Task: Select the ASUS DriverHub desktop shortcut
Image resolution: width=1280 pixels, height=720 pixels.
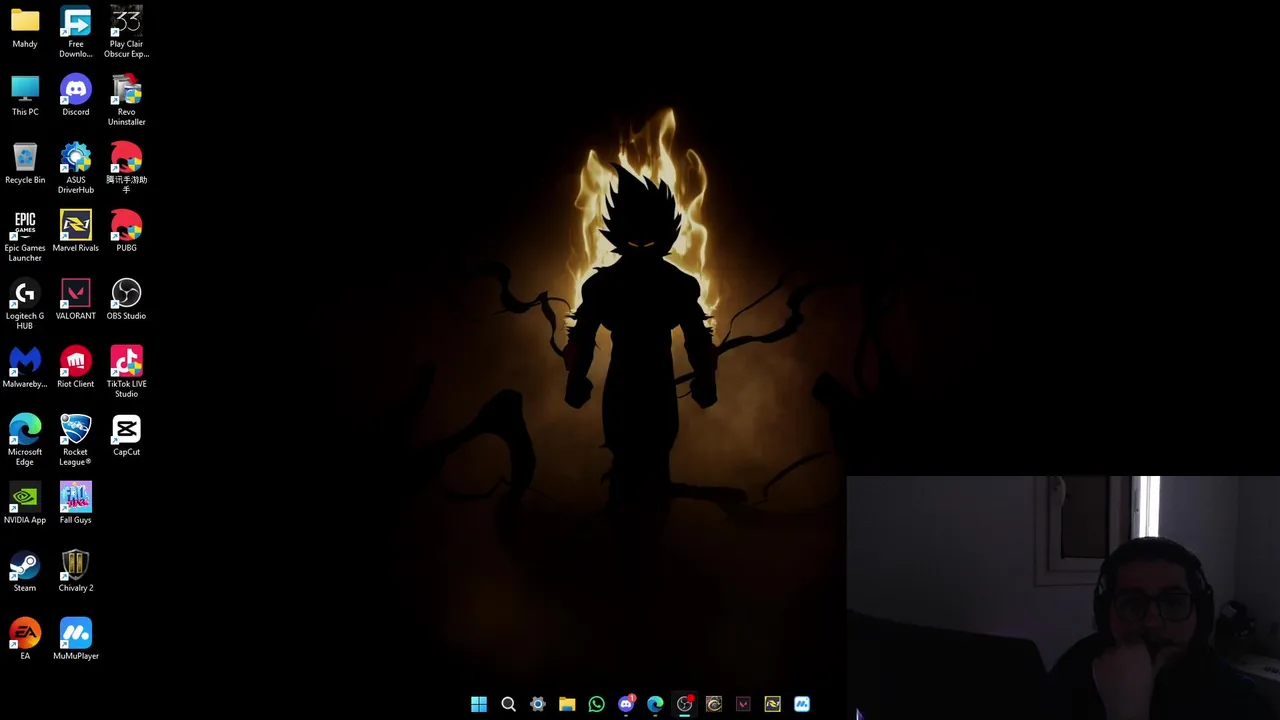Action: 76,169
